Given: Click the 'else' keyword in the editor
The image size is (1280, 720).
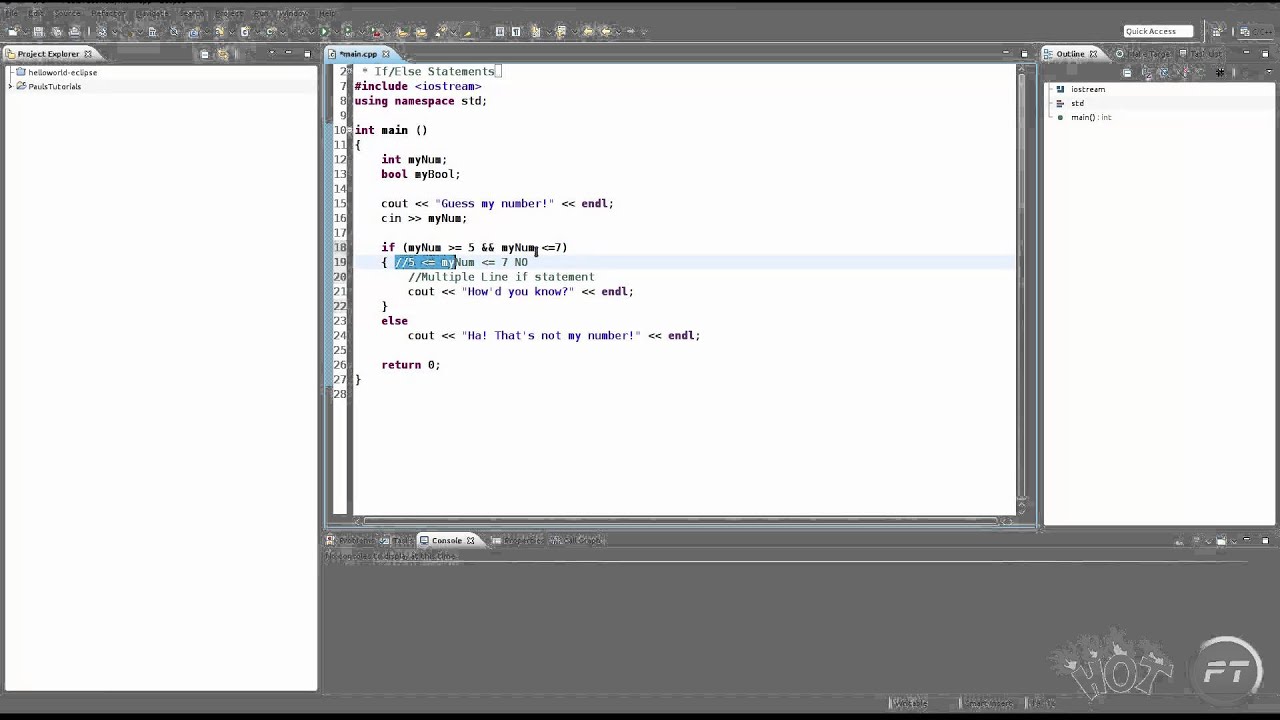Looking at the screenshot, I should coord(394,321).
